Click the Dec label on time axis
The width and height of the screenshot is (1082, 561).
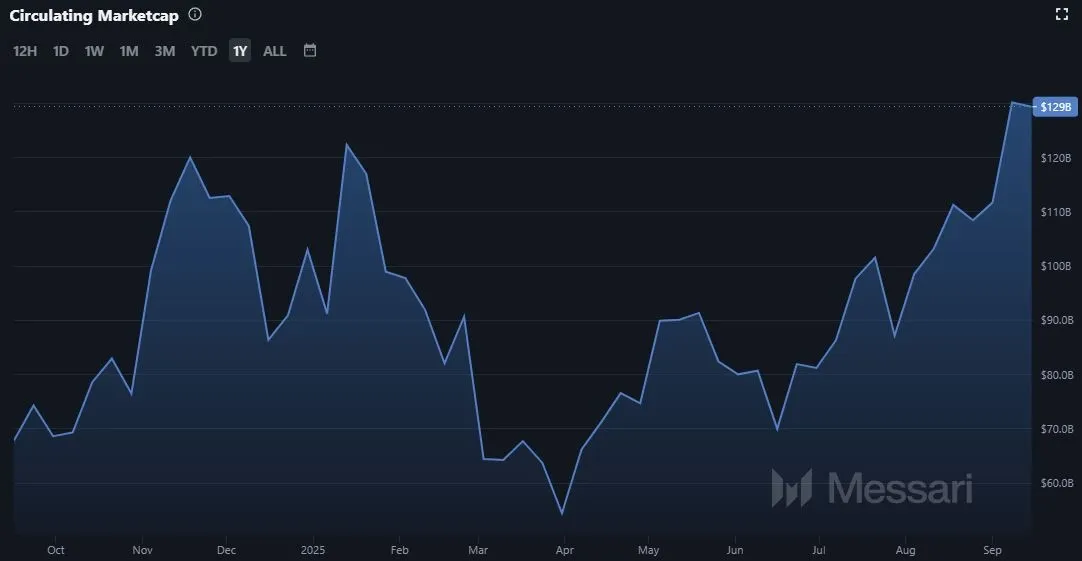point(226,550)
